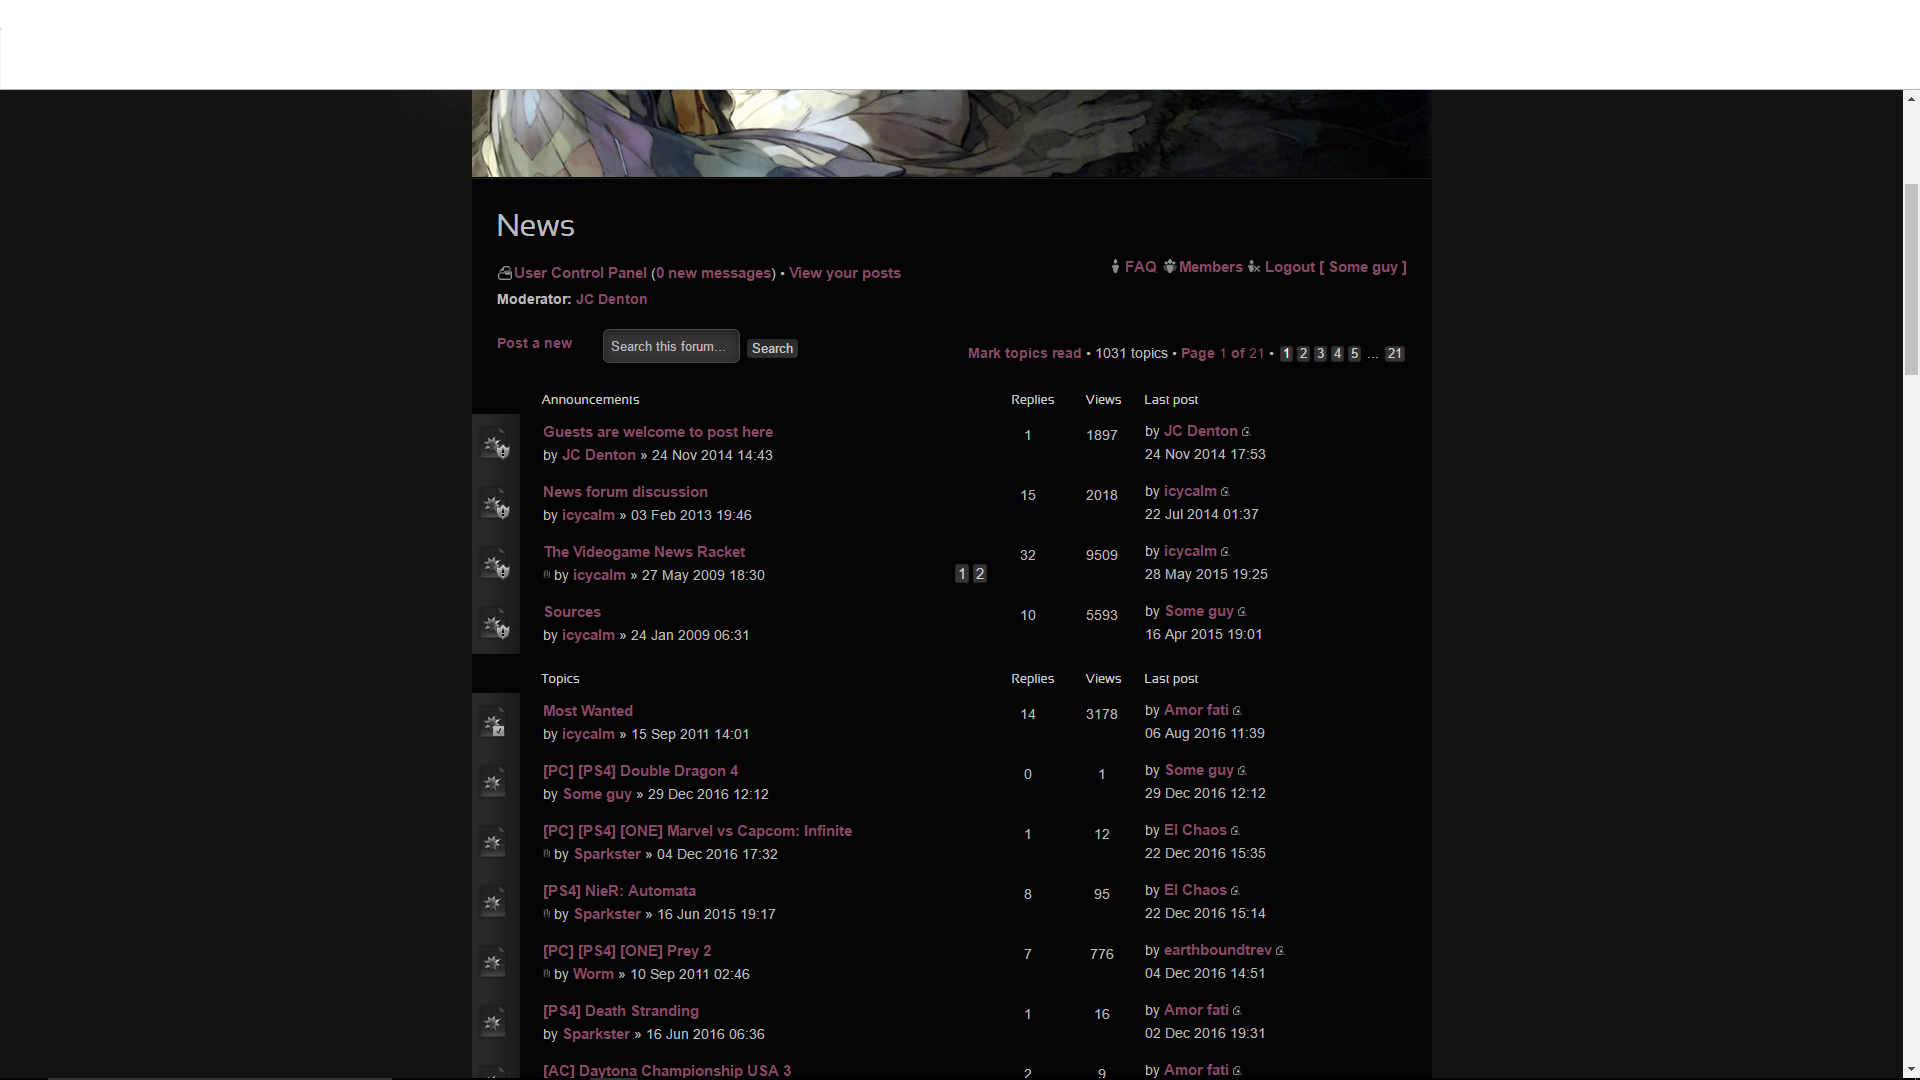The image size is (1920, 1080).
Task: Click topic icon beside Death Stranding
Action: pos(495,1023)
